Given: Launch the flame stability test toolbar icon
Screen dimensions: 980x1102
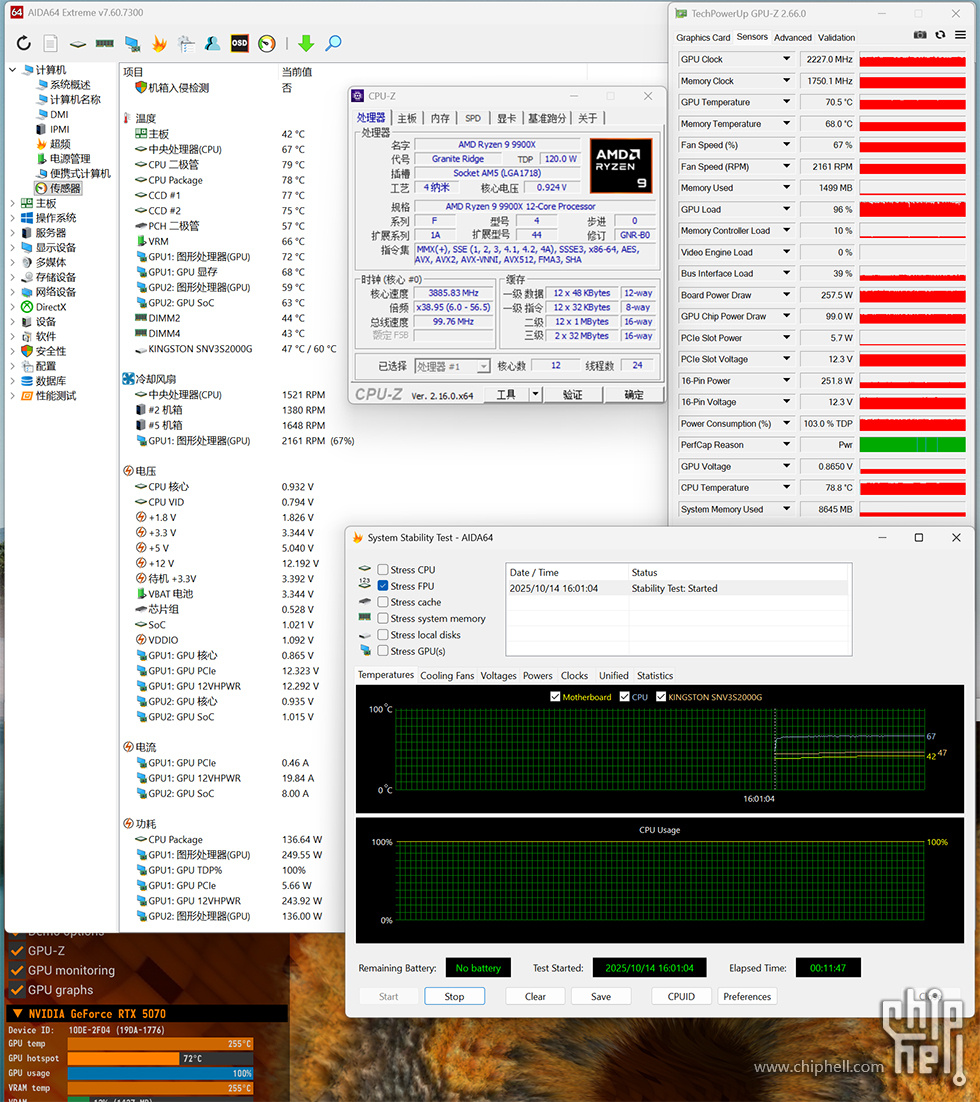Looking at the screenshot, I should [x=159, y=43].
